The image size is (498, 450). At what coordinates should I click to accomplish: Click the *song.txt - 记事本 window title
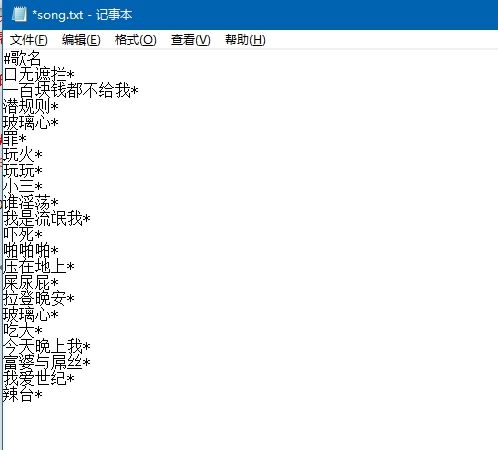[x=82, y=15]
